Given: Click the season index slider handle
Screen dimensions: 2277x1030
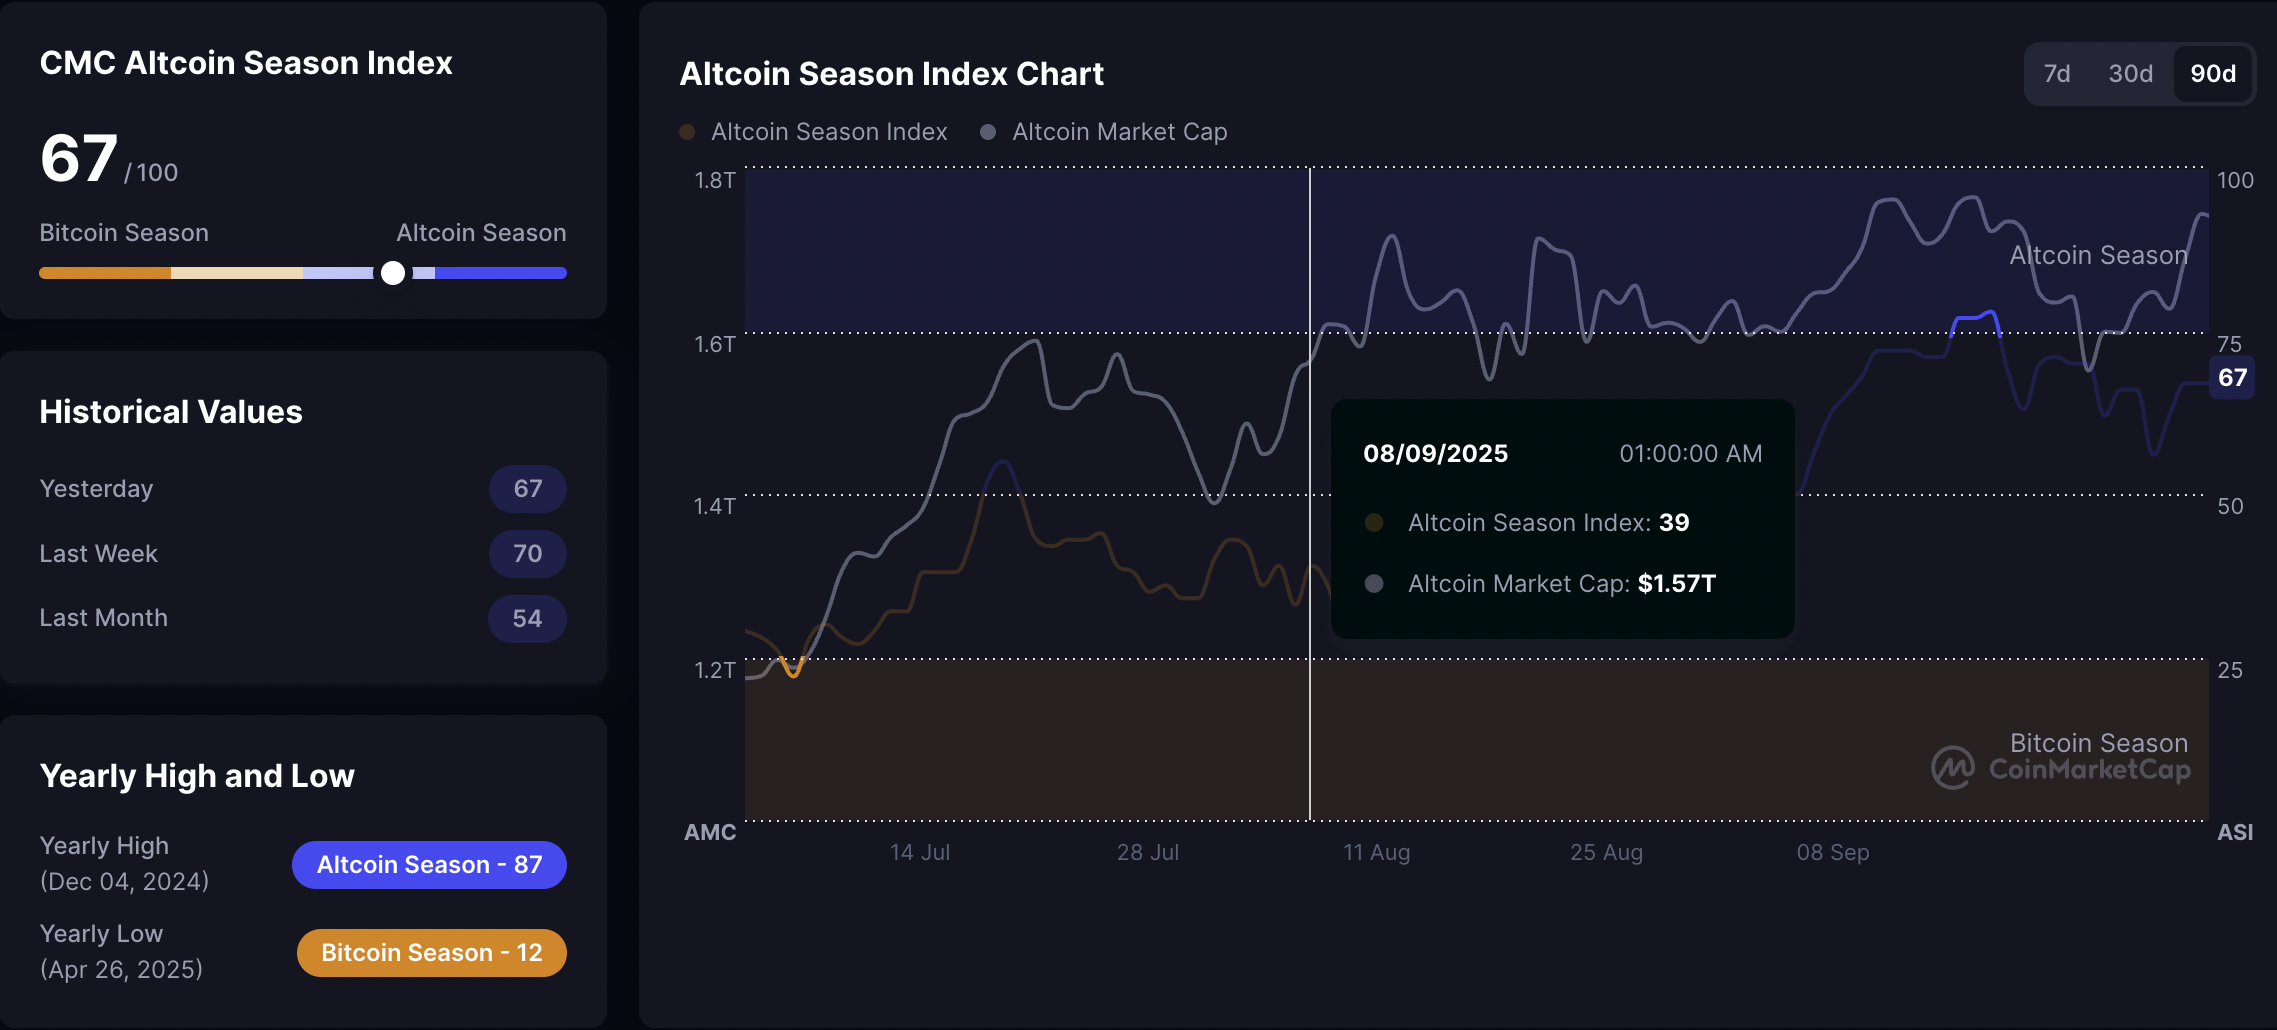Looking at the screenshot, I should [393, 272].
